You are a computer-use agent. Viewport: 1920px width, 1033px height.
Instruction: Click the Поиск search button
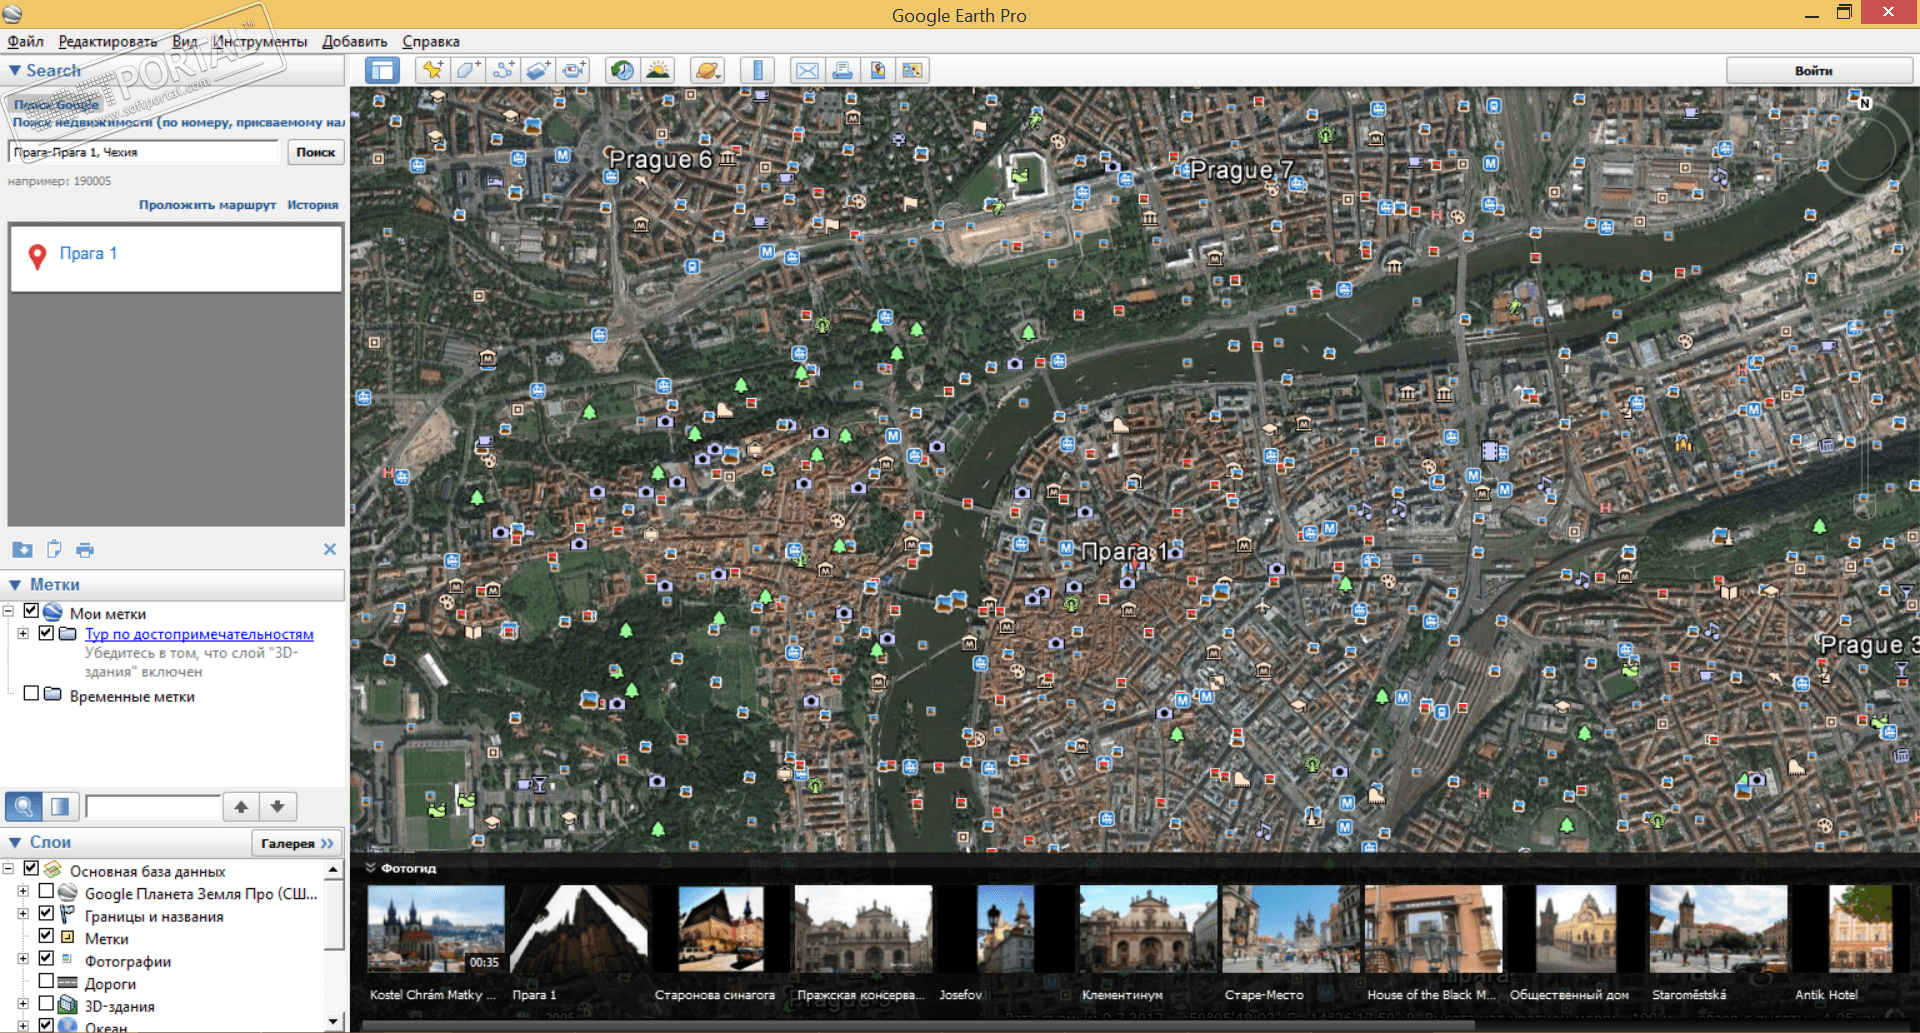[316, 152]
